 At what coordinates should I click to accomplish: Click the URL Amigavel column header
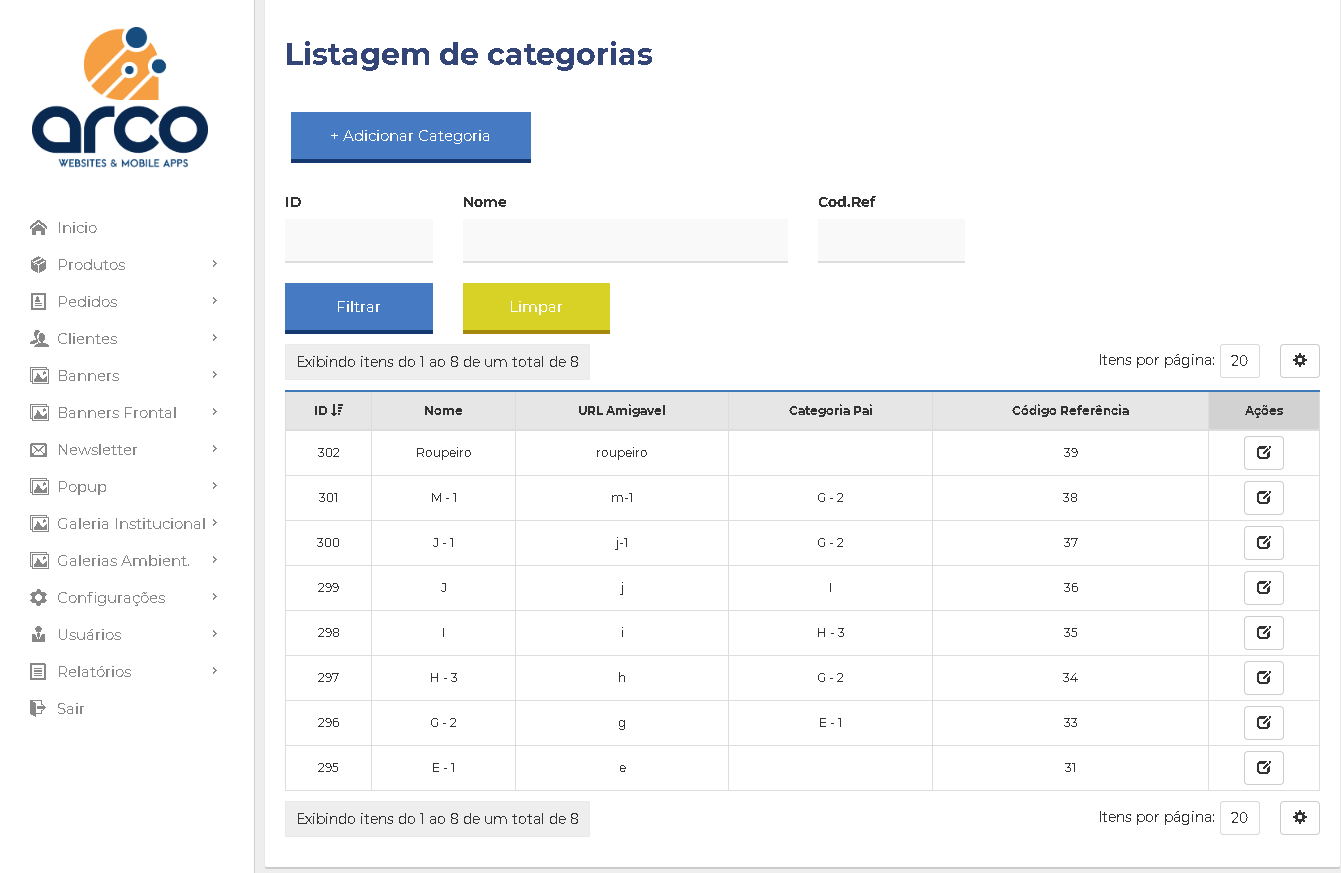622,411
